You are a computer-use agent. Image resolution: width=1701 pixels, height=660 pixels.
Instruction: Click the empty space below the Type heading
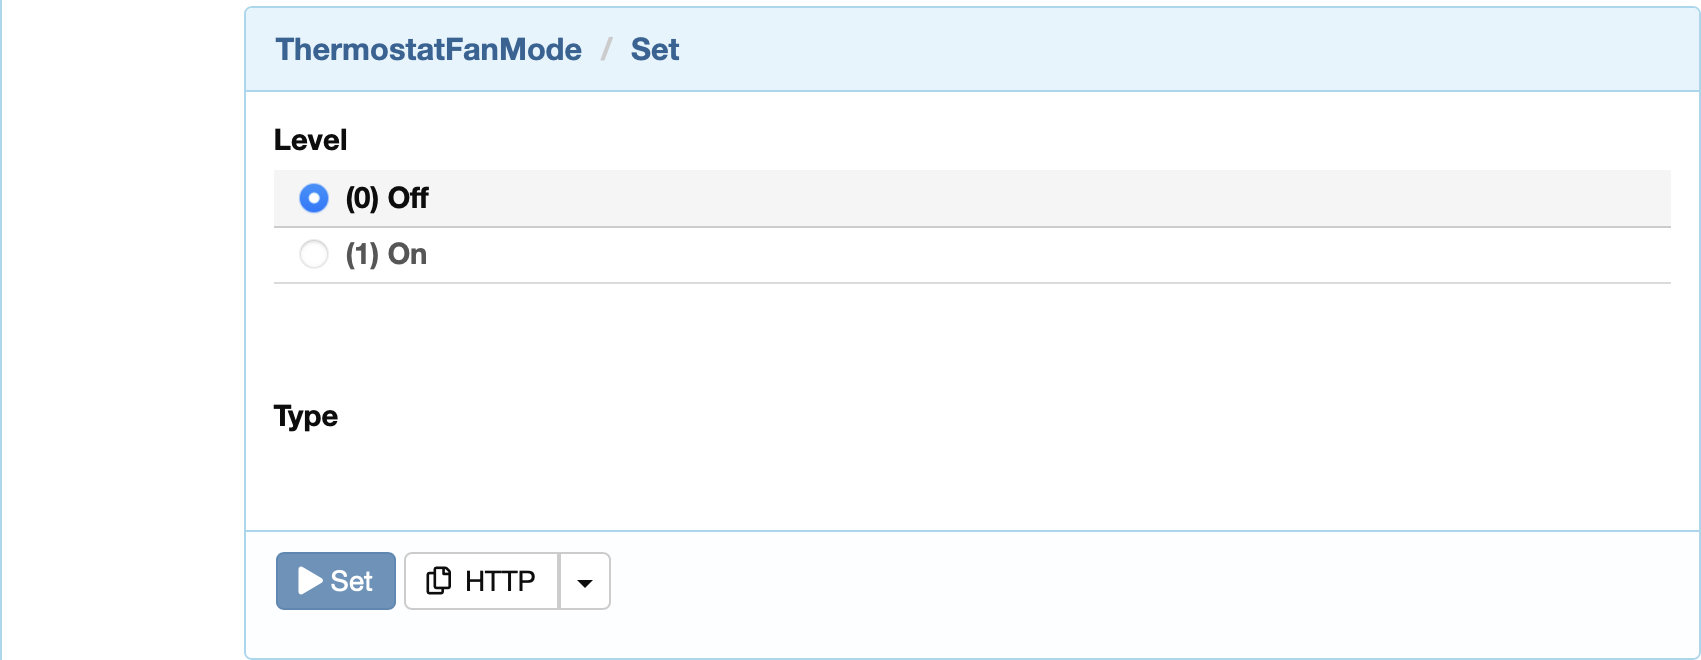point(972,480)
